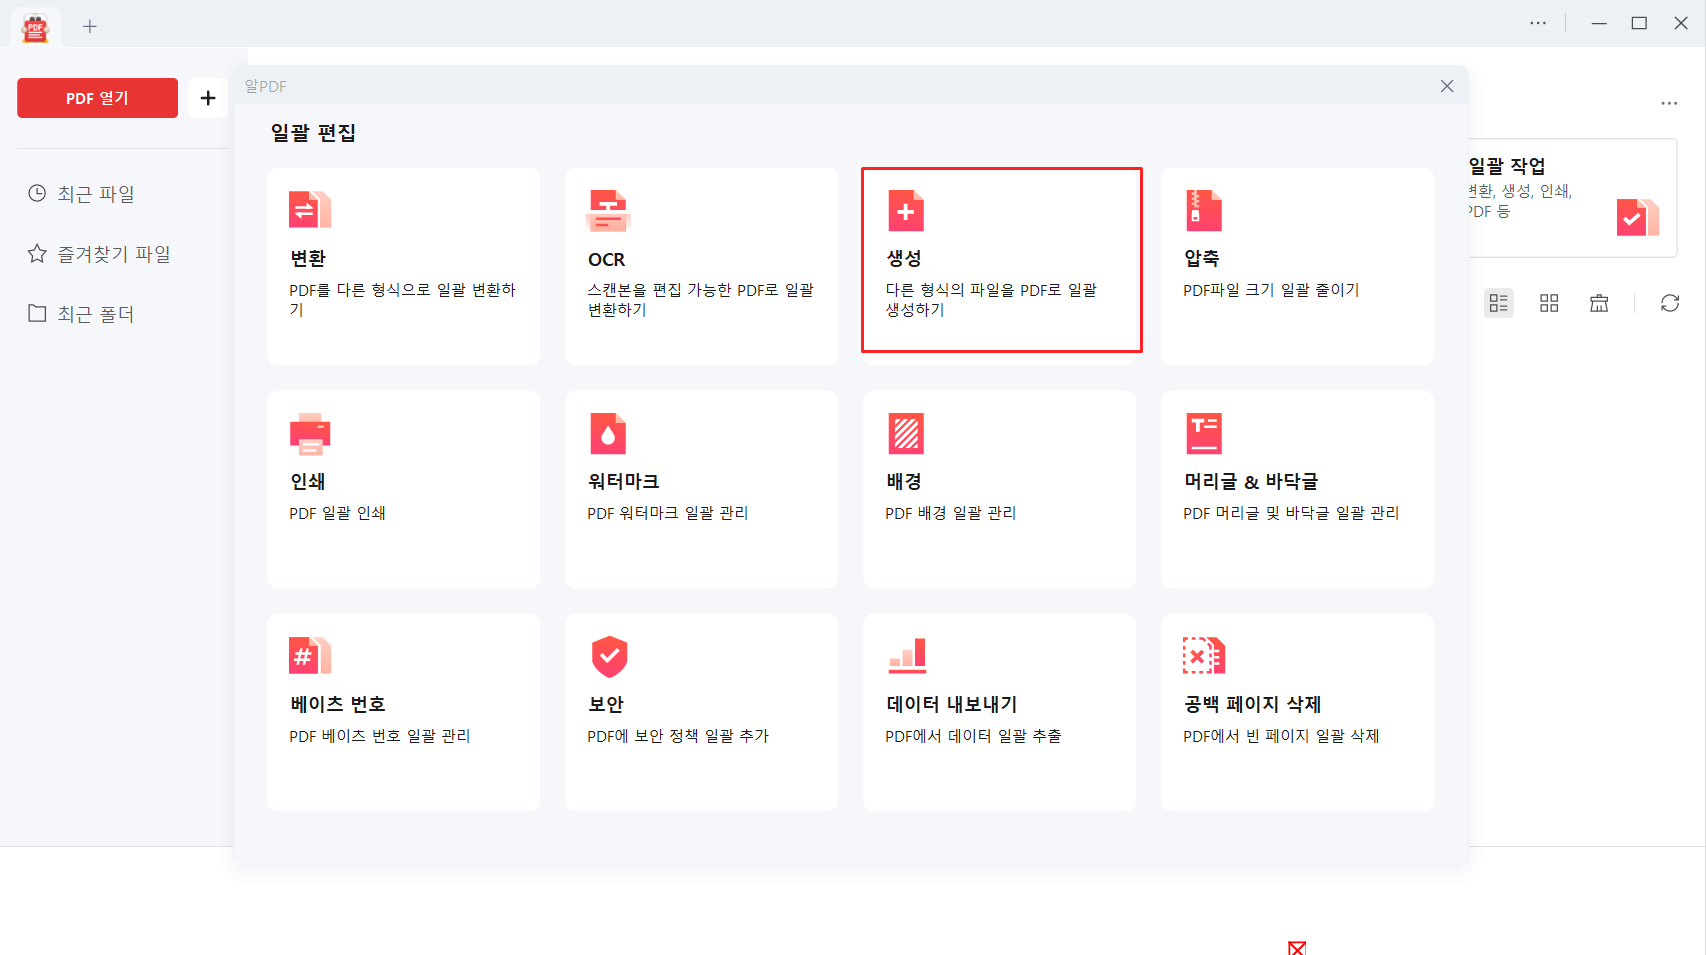The width and height of the screenshot is (1706, 955).
Task: Switch to grid view layout
Action: pyautogui.click(x=1549, y=303)
